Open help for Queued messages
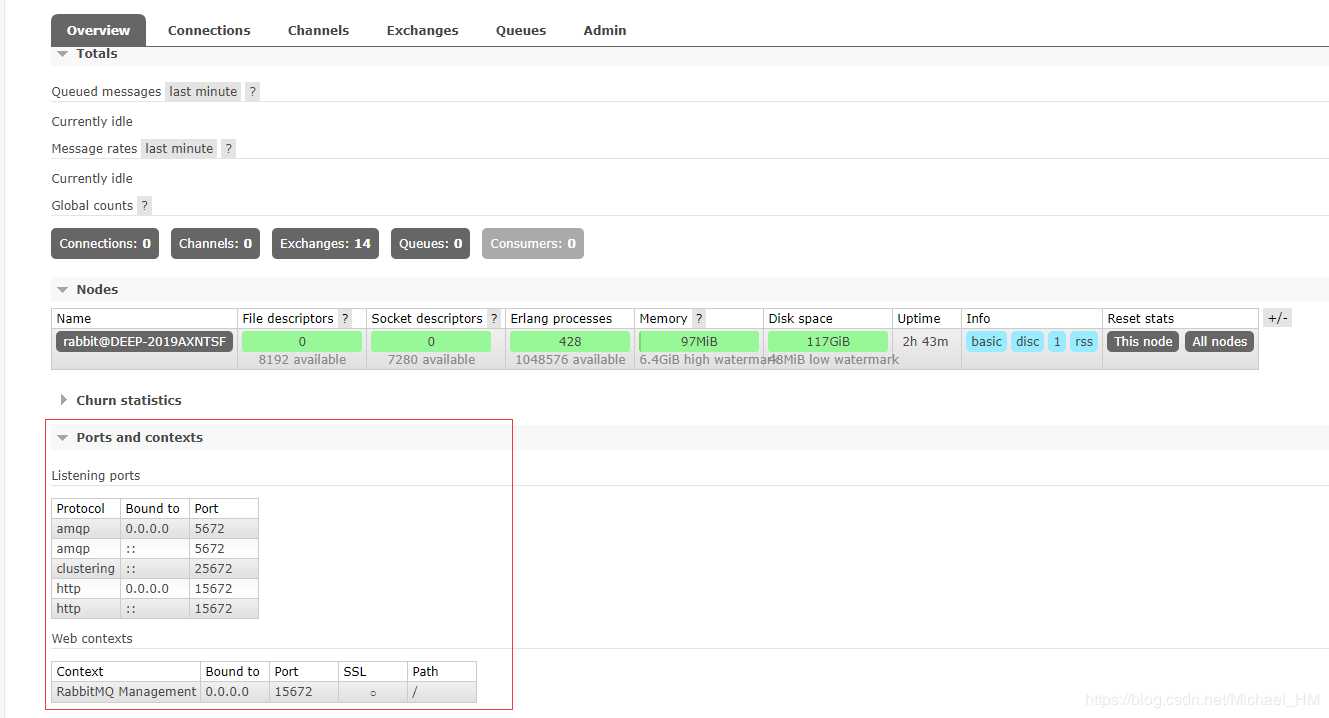The width and height of the screenshot is (1329, 718). coord(252,91)
